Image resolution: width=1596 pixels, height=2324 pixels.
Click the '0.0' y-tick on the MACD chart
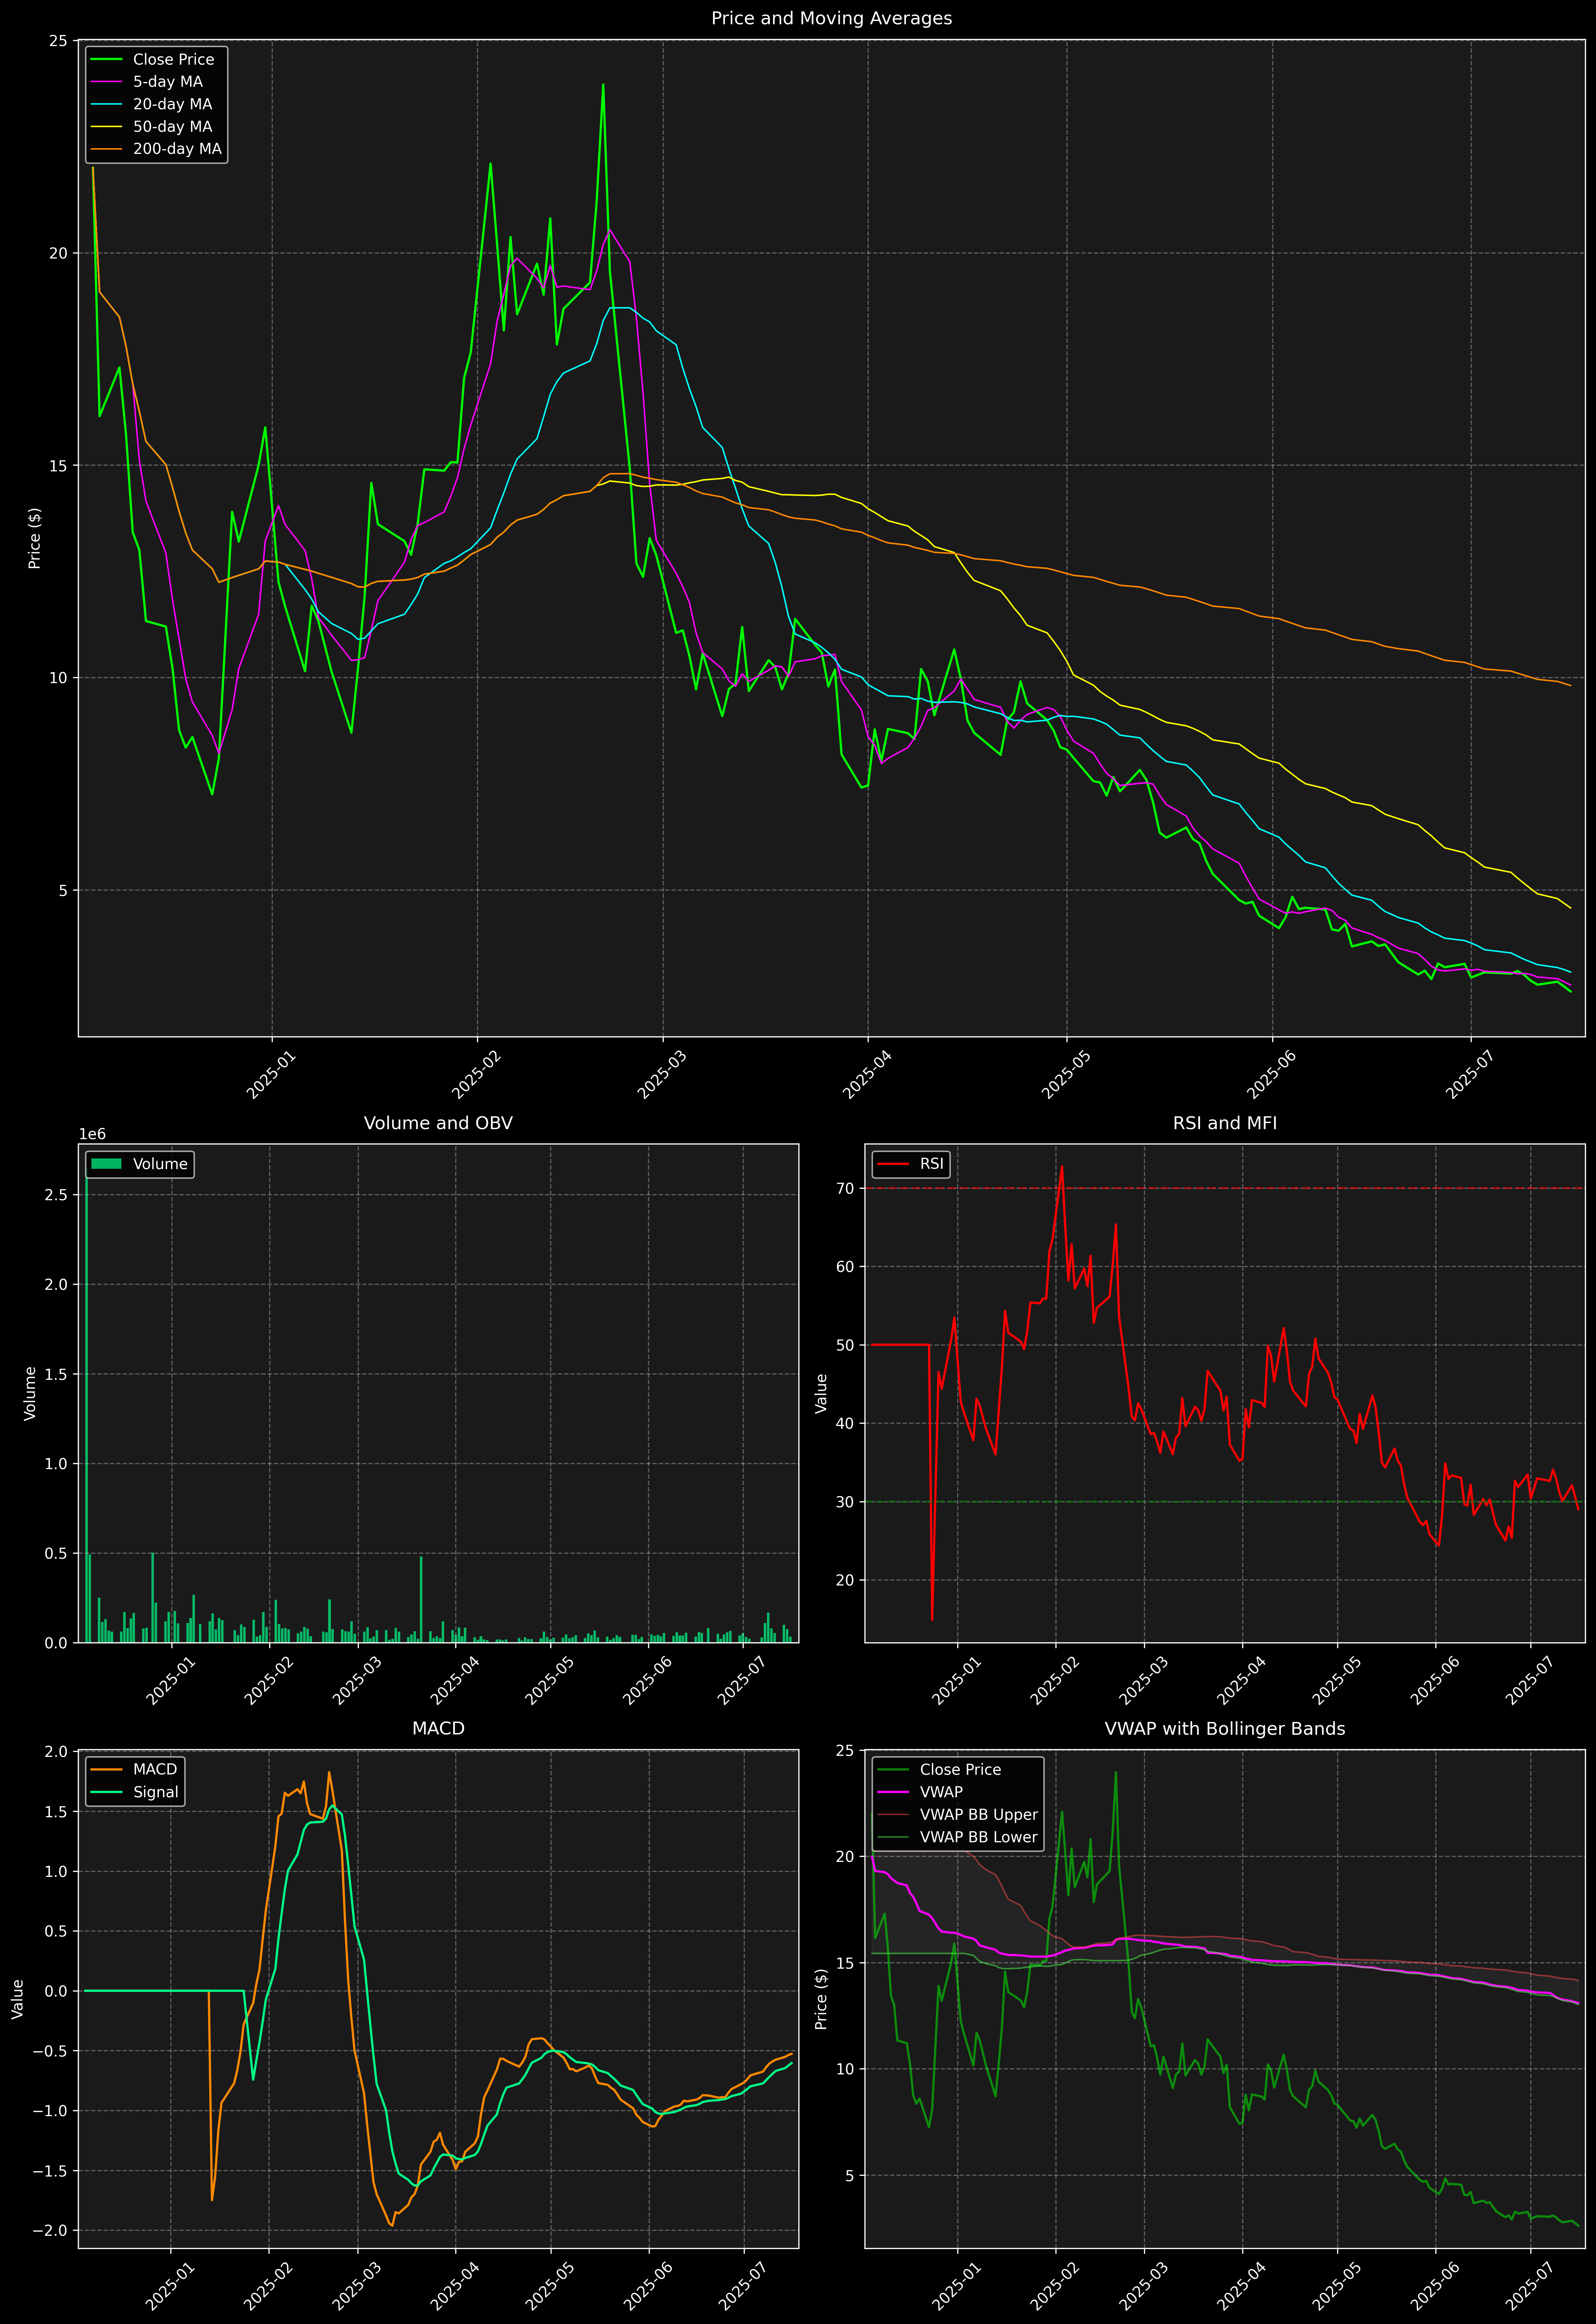(x=57, y=1991)
